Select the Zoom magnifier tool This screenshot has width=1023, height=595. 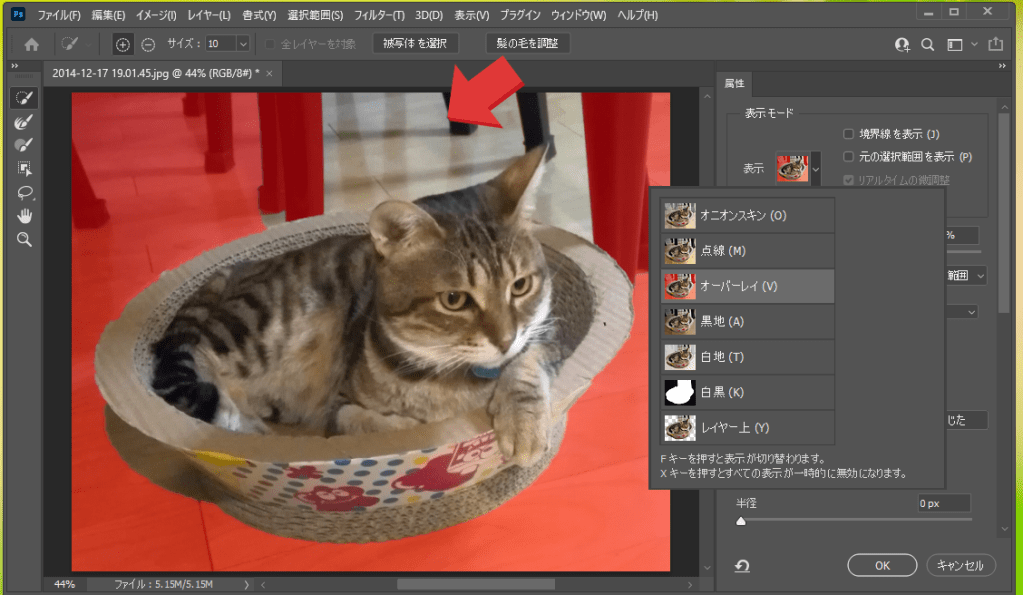click(x=24, y=240)
